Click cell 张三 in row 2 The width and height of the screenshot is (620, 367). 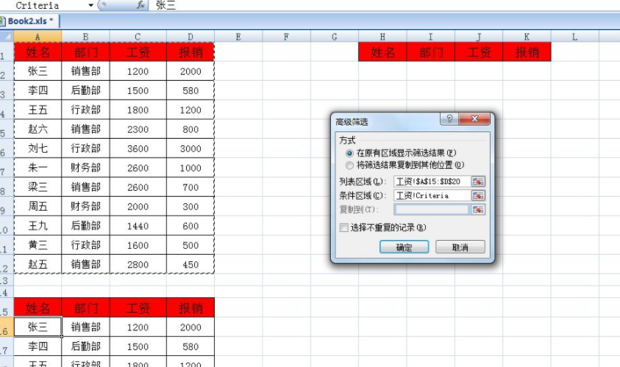click(x=38, y=71)
